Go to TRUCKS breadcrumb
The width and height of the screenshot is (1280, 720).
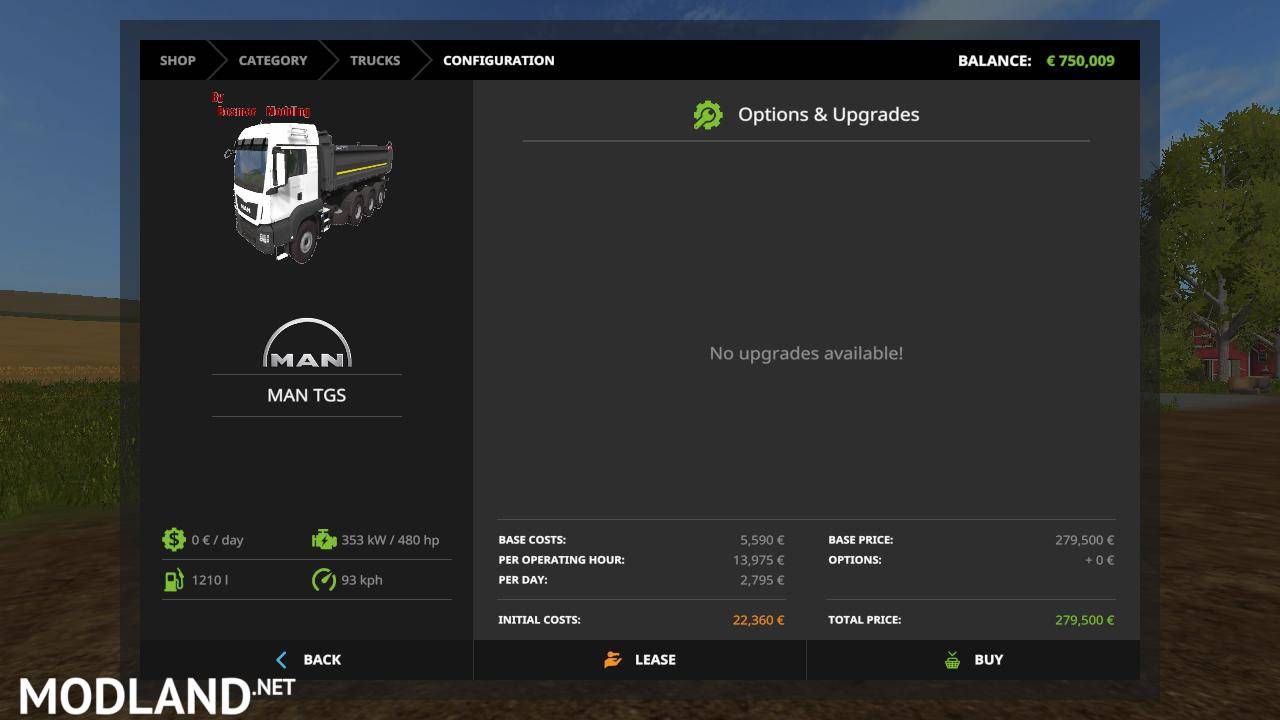click(x=375, y=60)
